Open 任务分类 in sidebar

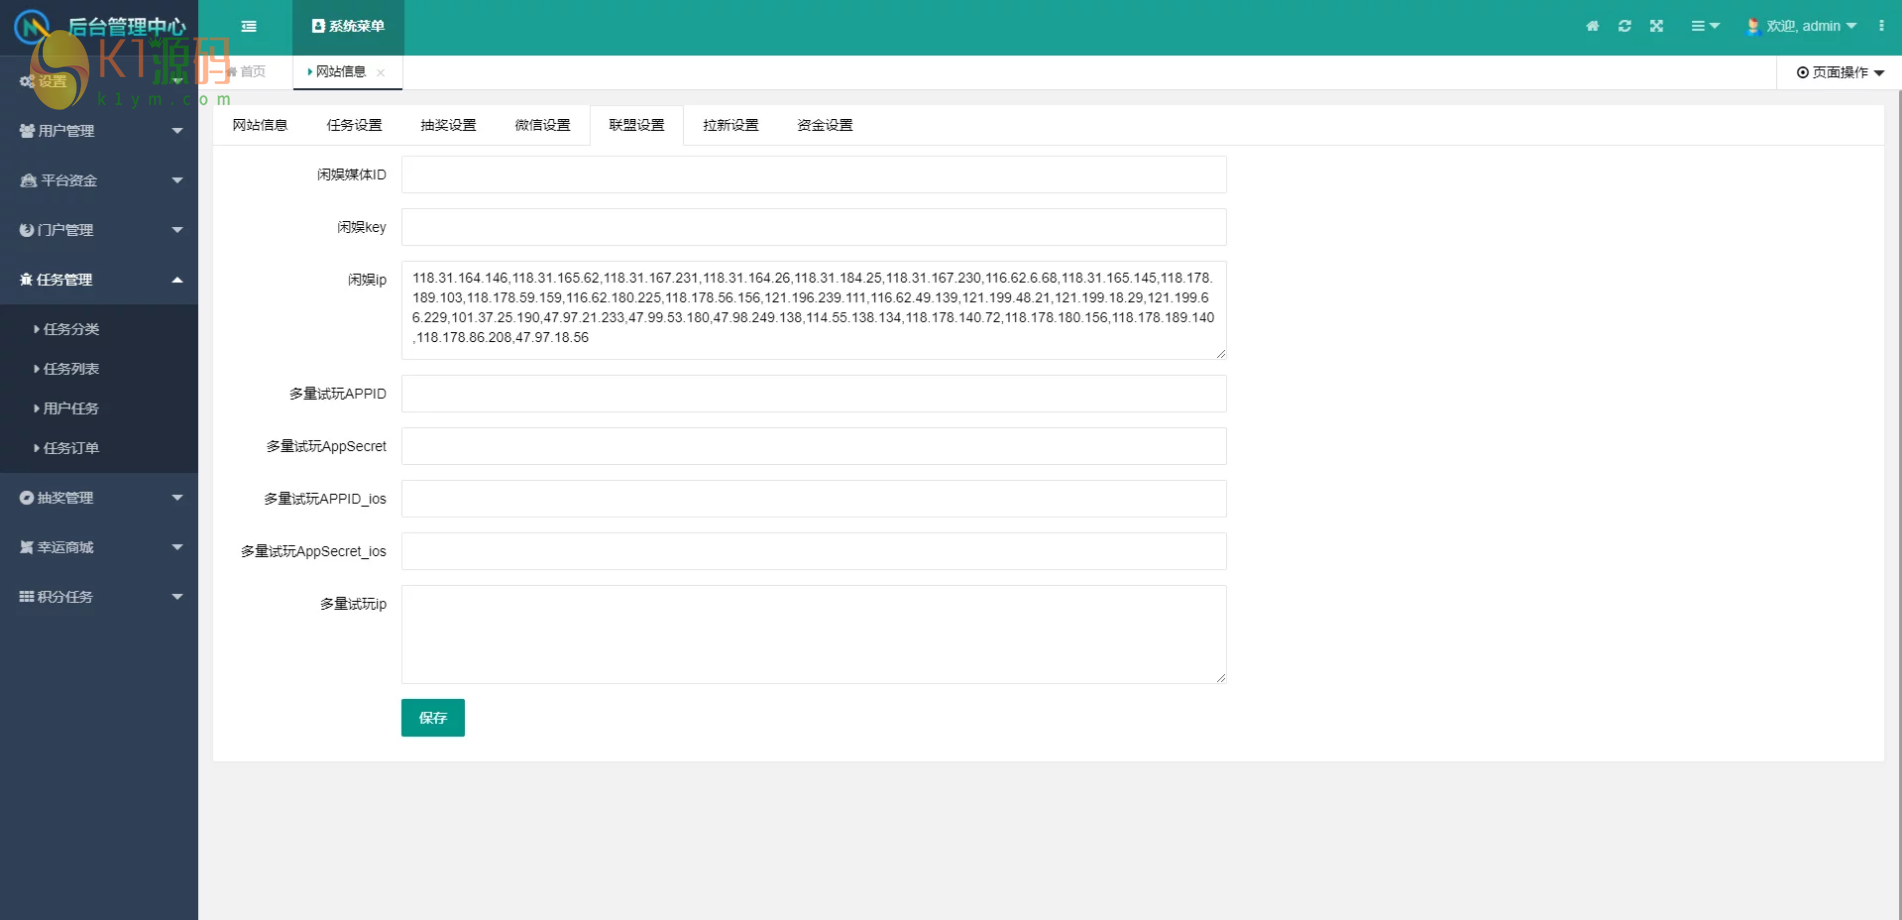click(99, 329)
